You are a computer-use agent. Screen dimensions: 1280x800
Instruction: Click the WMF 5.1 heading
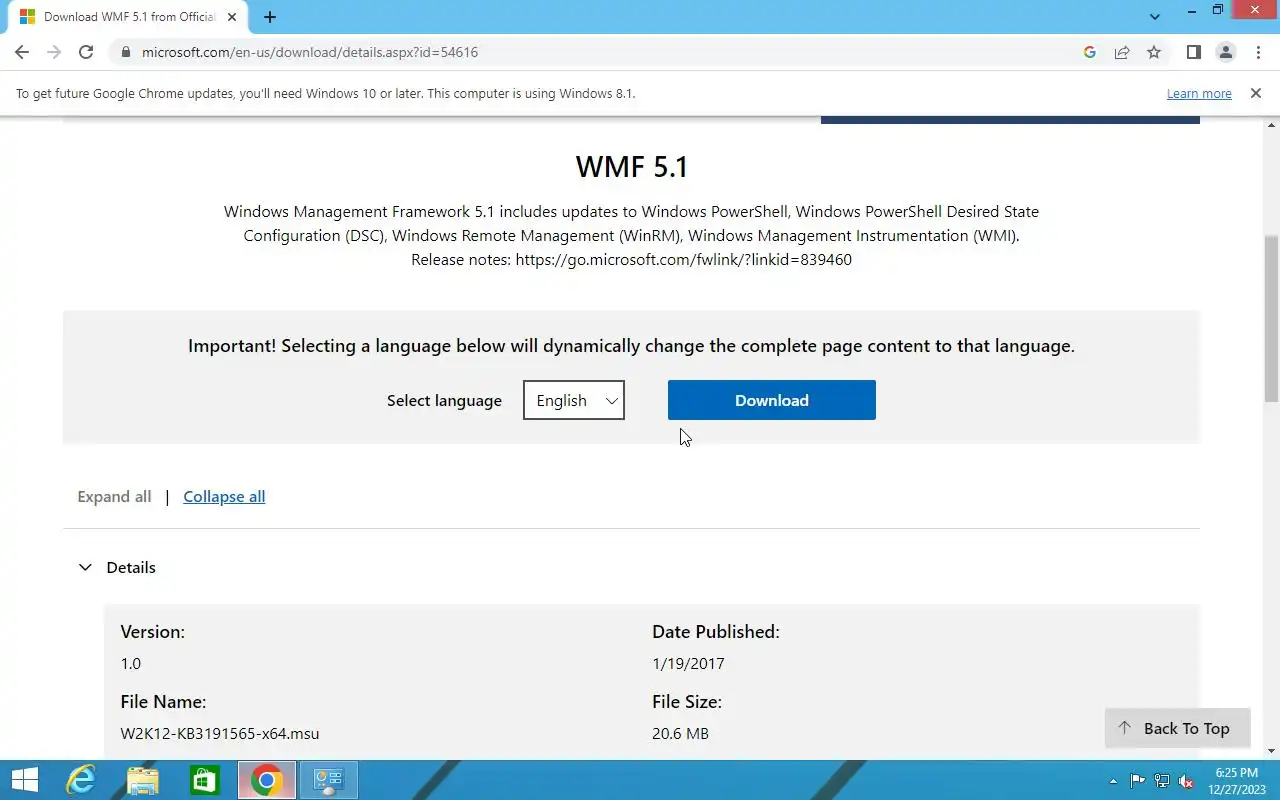click(632, 166)
